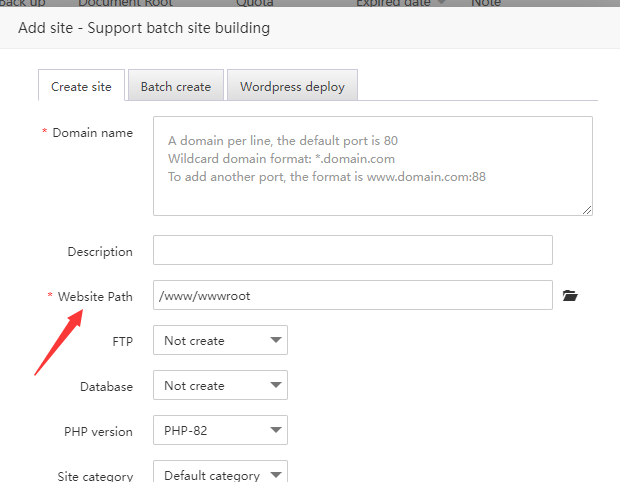The width and height of the screenshot is (620, 482).
Task: Click the Document Root column header
Action: (124, 3)
